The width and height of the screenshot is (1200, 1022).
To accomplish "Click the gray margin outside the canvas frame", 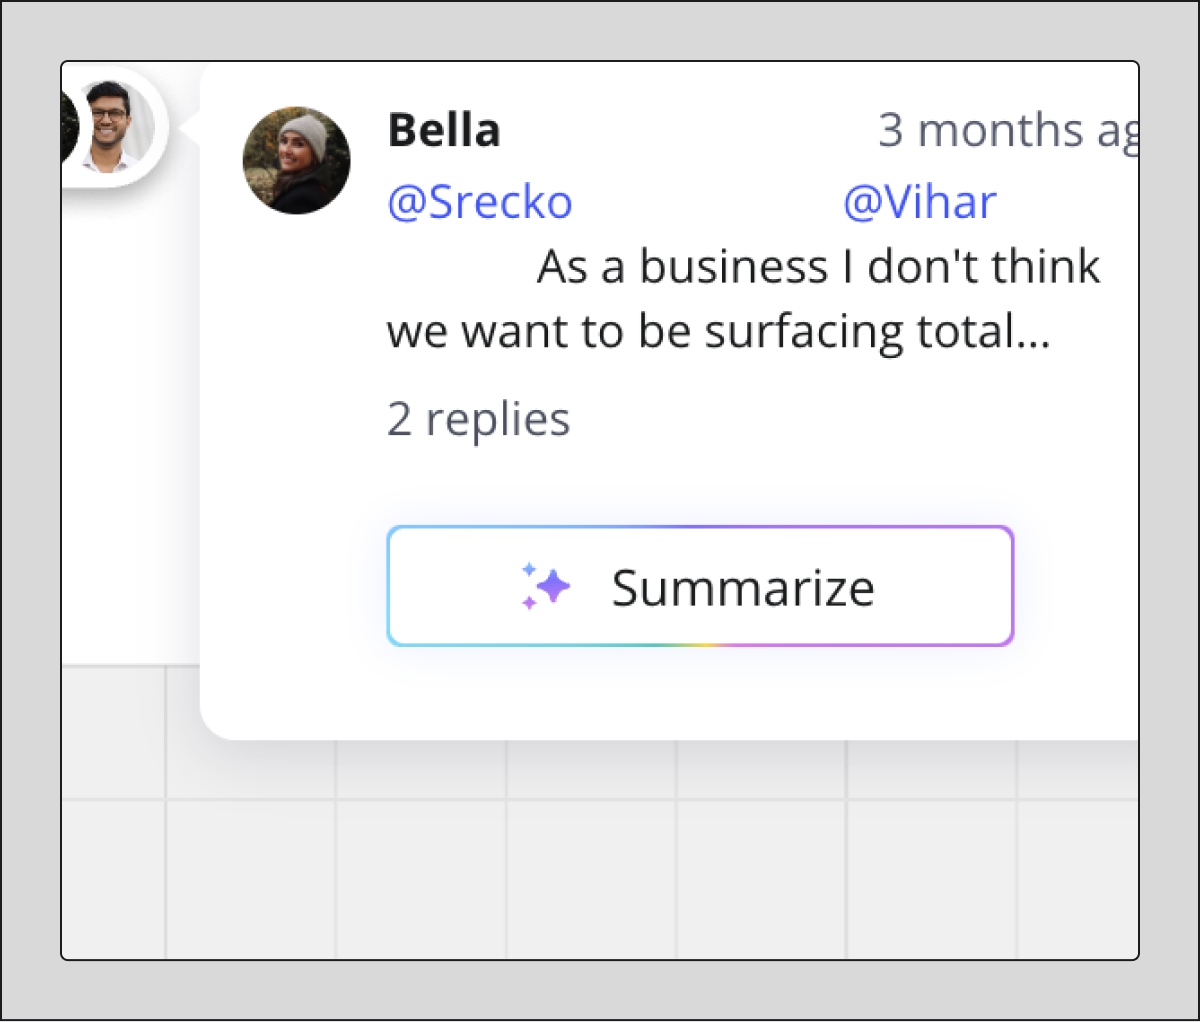I will pos(28,500).
